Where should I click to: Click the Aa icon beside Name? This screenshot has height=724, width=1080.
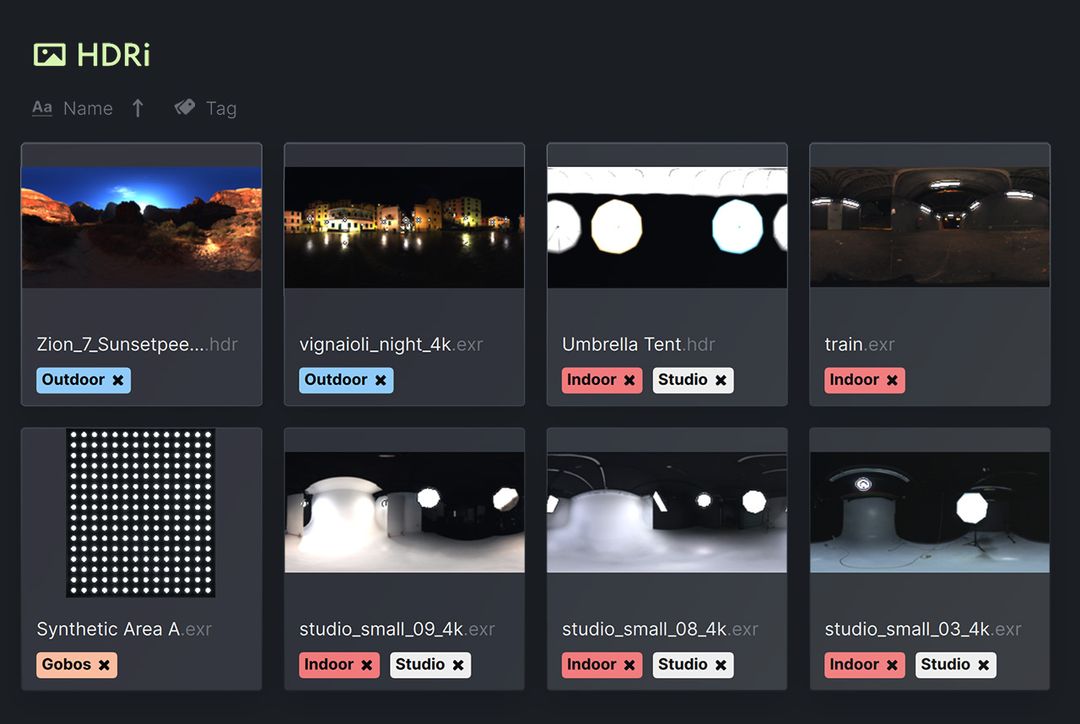pyautogui.click(x=41, y=107)
